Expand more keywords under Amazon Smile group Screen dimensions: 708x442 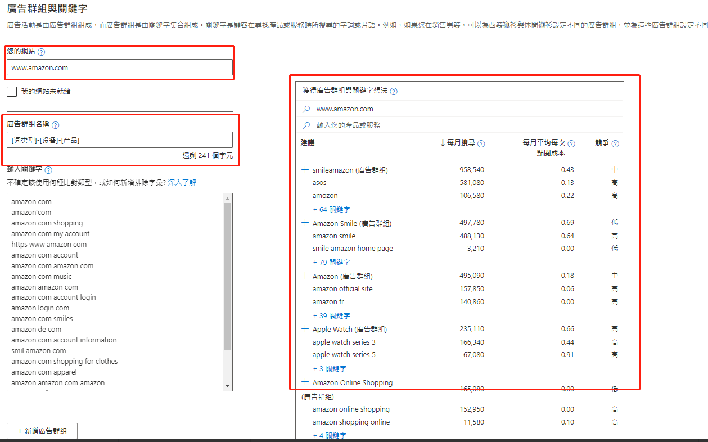coord(331,262)
